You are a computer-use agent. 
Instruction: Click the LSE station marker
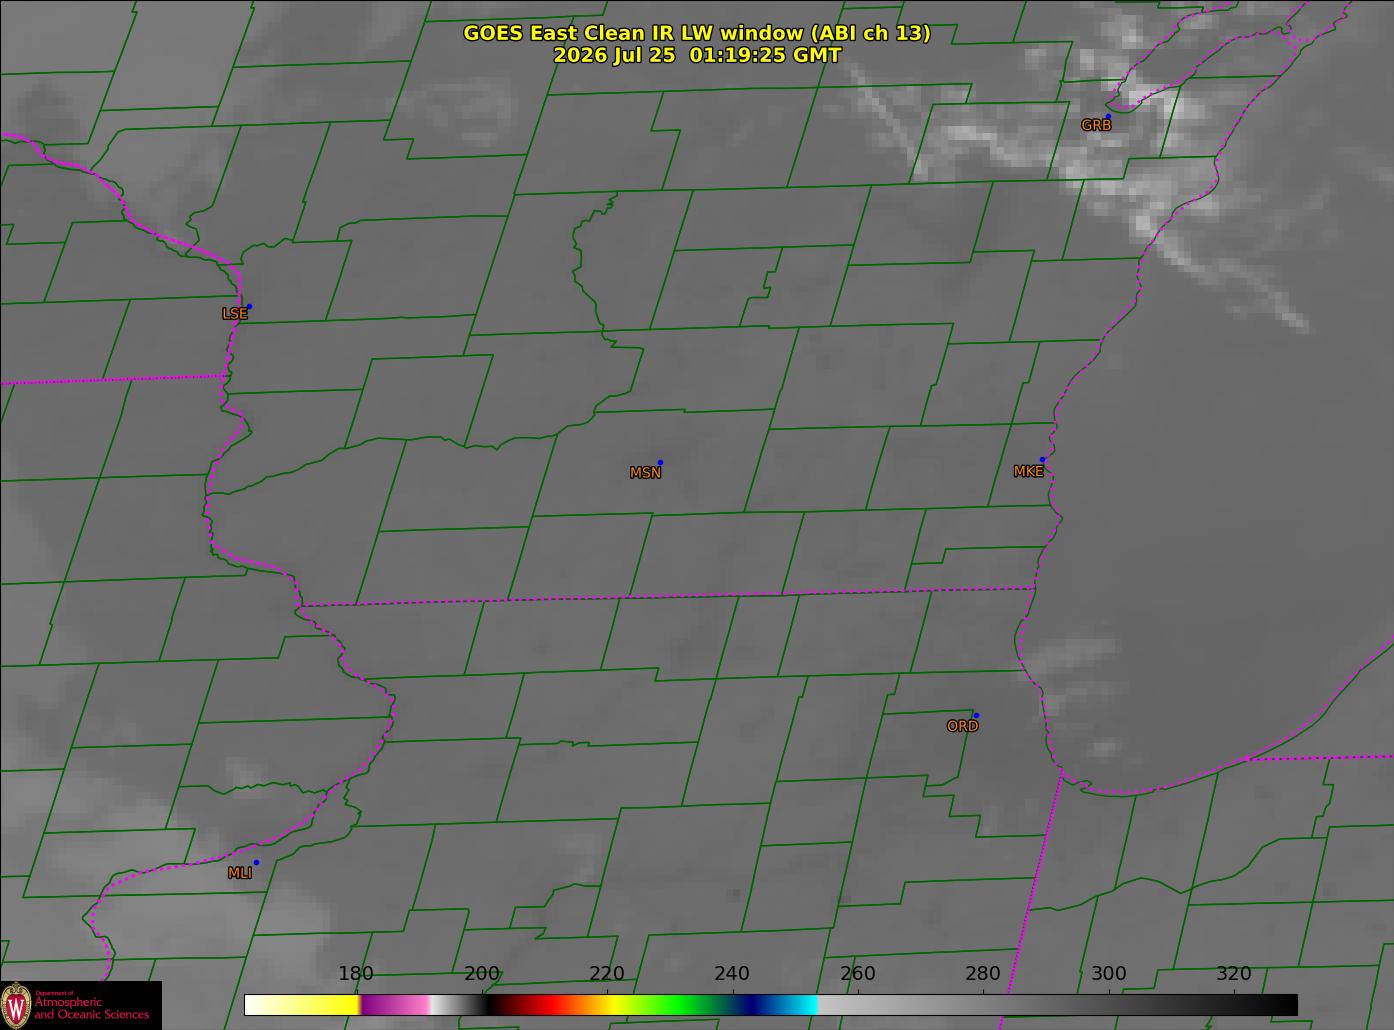click(249, 306)
